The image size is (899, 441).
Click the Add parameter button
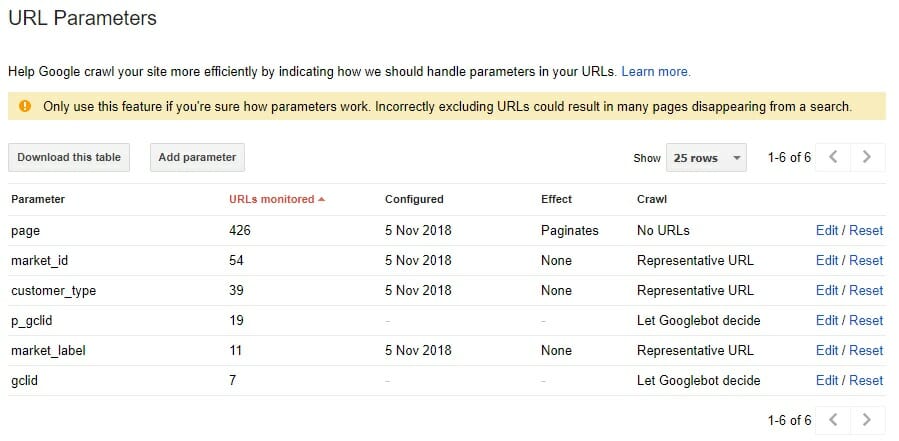coord(197,157)
